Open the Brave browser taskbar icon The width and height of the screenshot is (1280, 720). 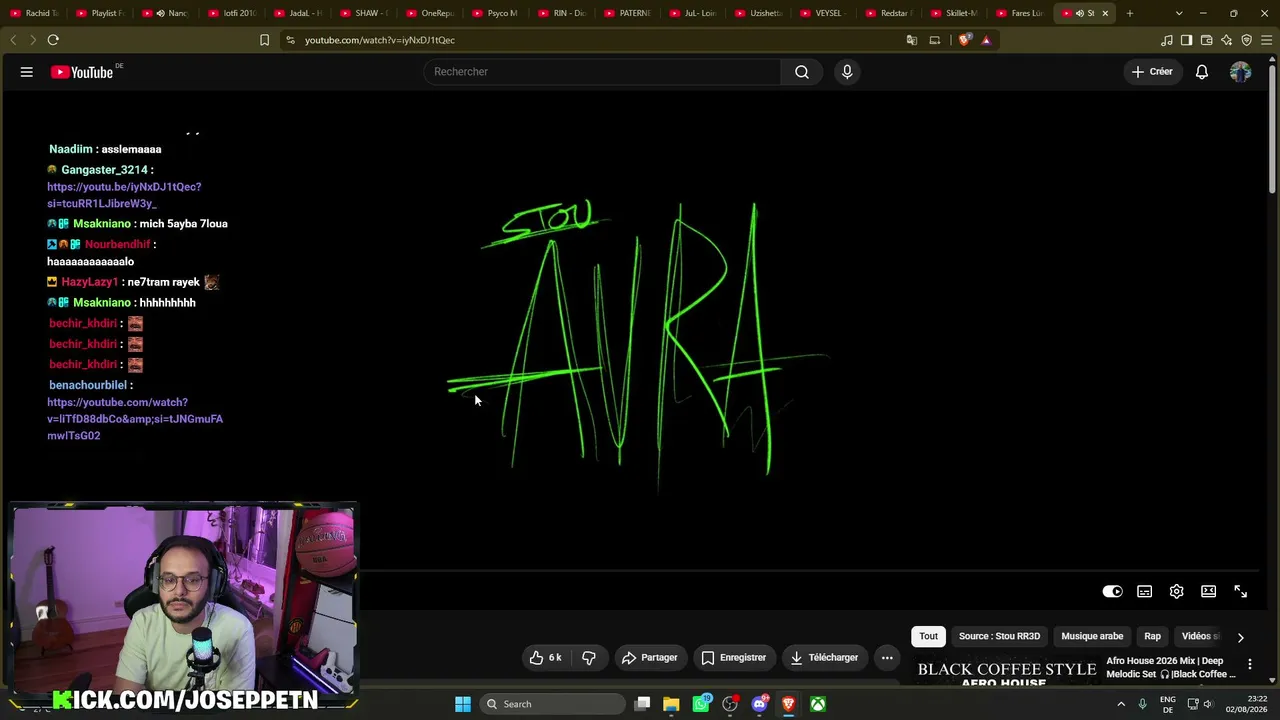788,704
